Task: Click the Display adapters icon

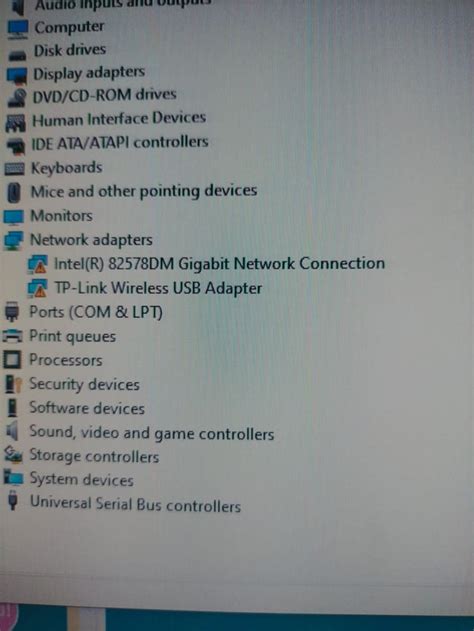Action: [17, 76]
